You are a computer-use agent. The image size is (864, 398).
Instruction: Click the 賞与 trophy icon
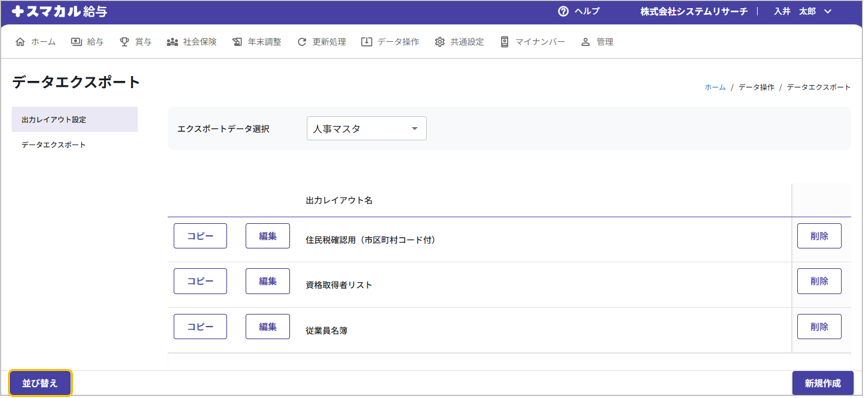point(124,42)
